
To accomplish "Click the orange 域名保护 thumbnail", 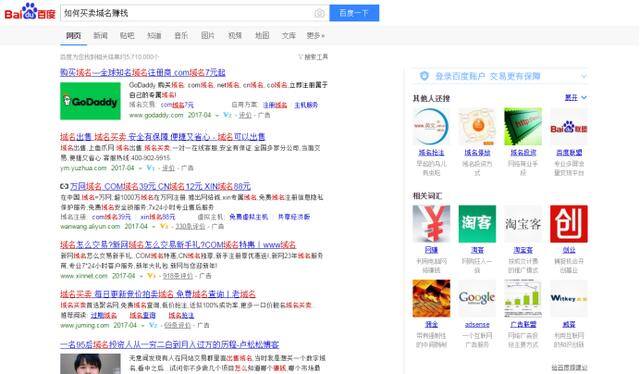I will tap(477, 127).
